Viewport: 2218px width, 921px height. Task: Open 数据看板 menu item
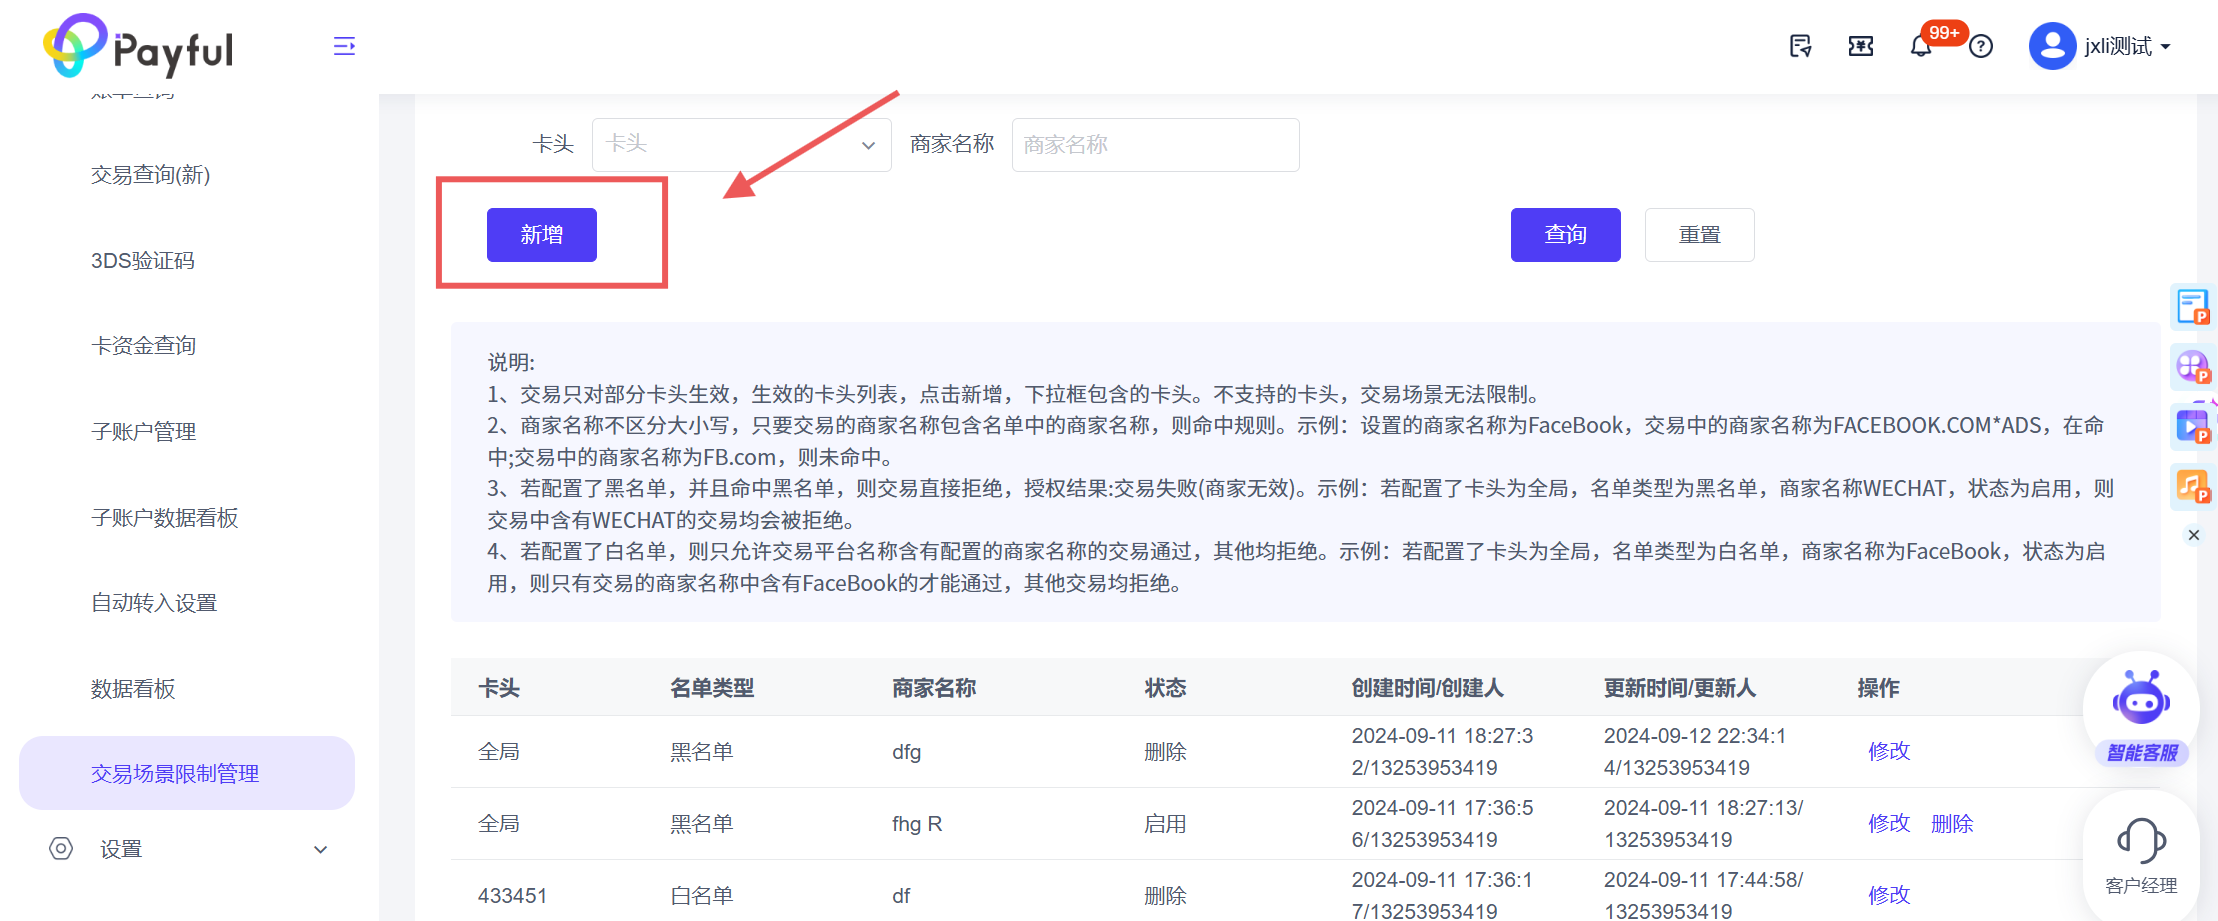point(133,689)
